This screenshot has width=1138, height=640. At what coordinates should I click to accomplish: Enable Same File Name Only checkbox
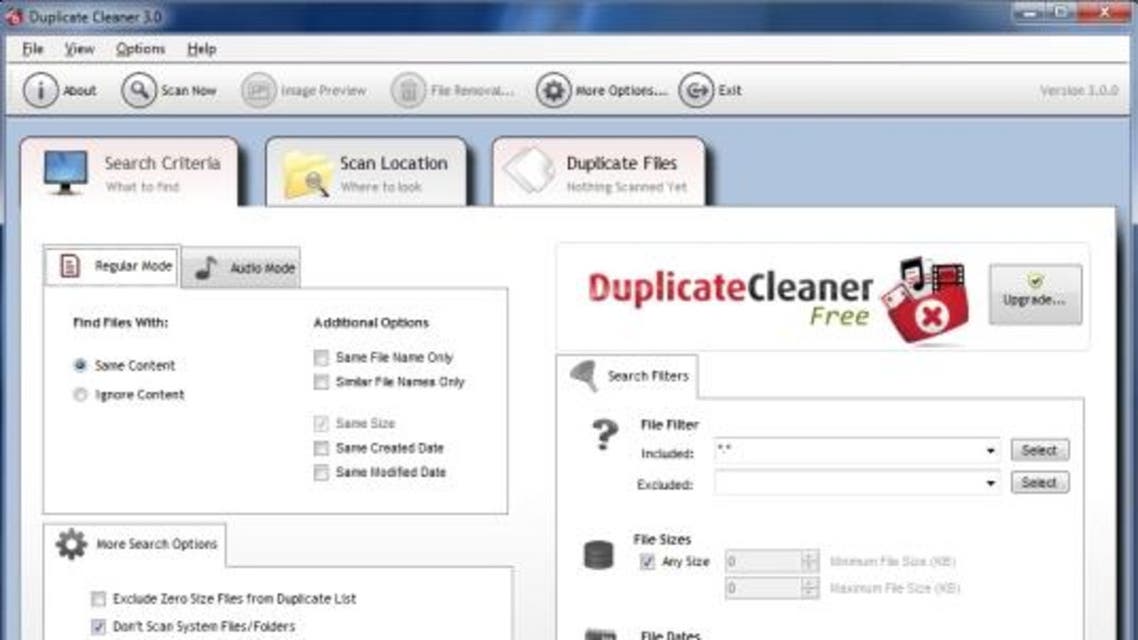[321, 357]
